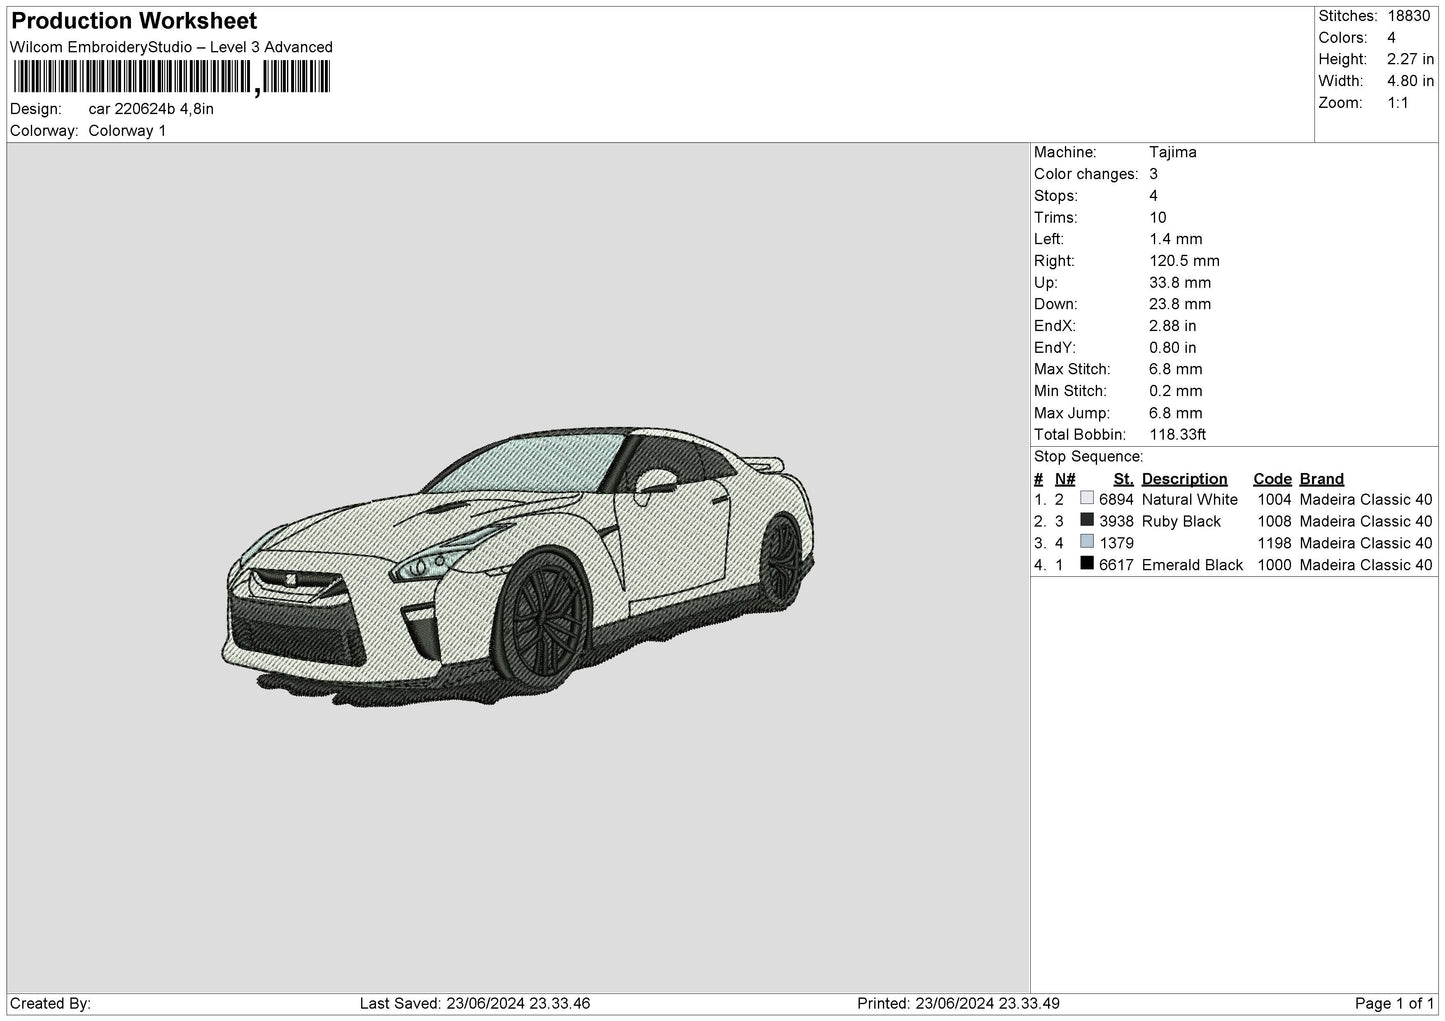The height and width of the screenshot is (1021, 1445).
Task: Click the Total Bobbin value 118.33ft
Action: coord(1178,435)
